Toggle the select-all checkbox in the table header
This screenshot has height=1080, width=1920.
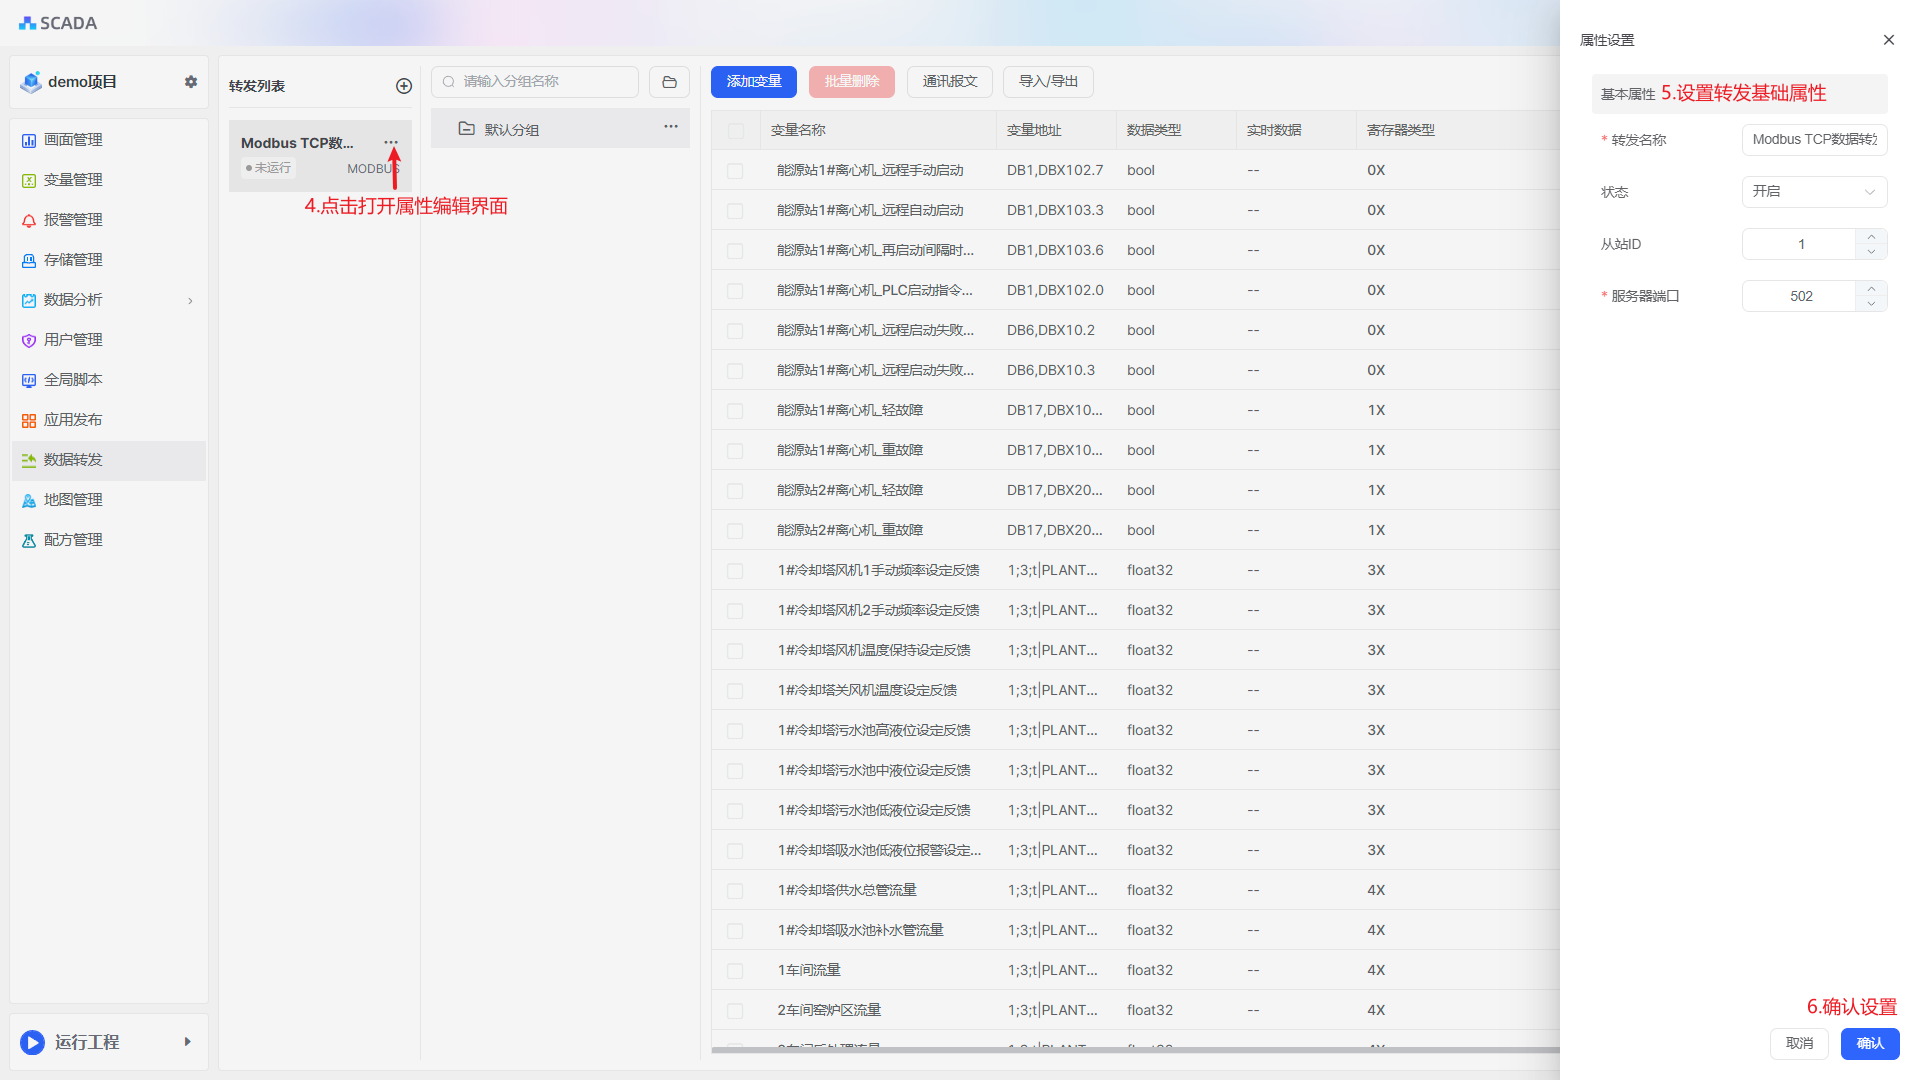[x=736, y=131]
